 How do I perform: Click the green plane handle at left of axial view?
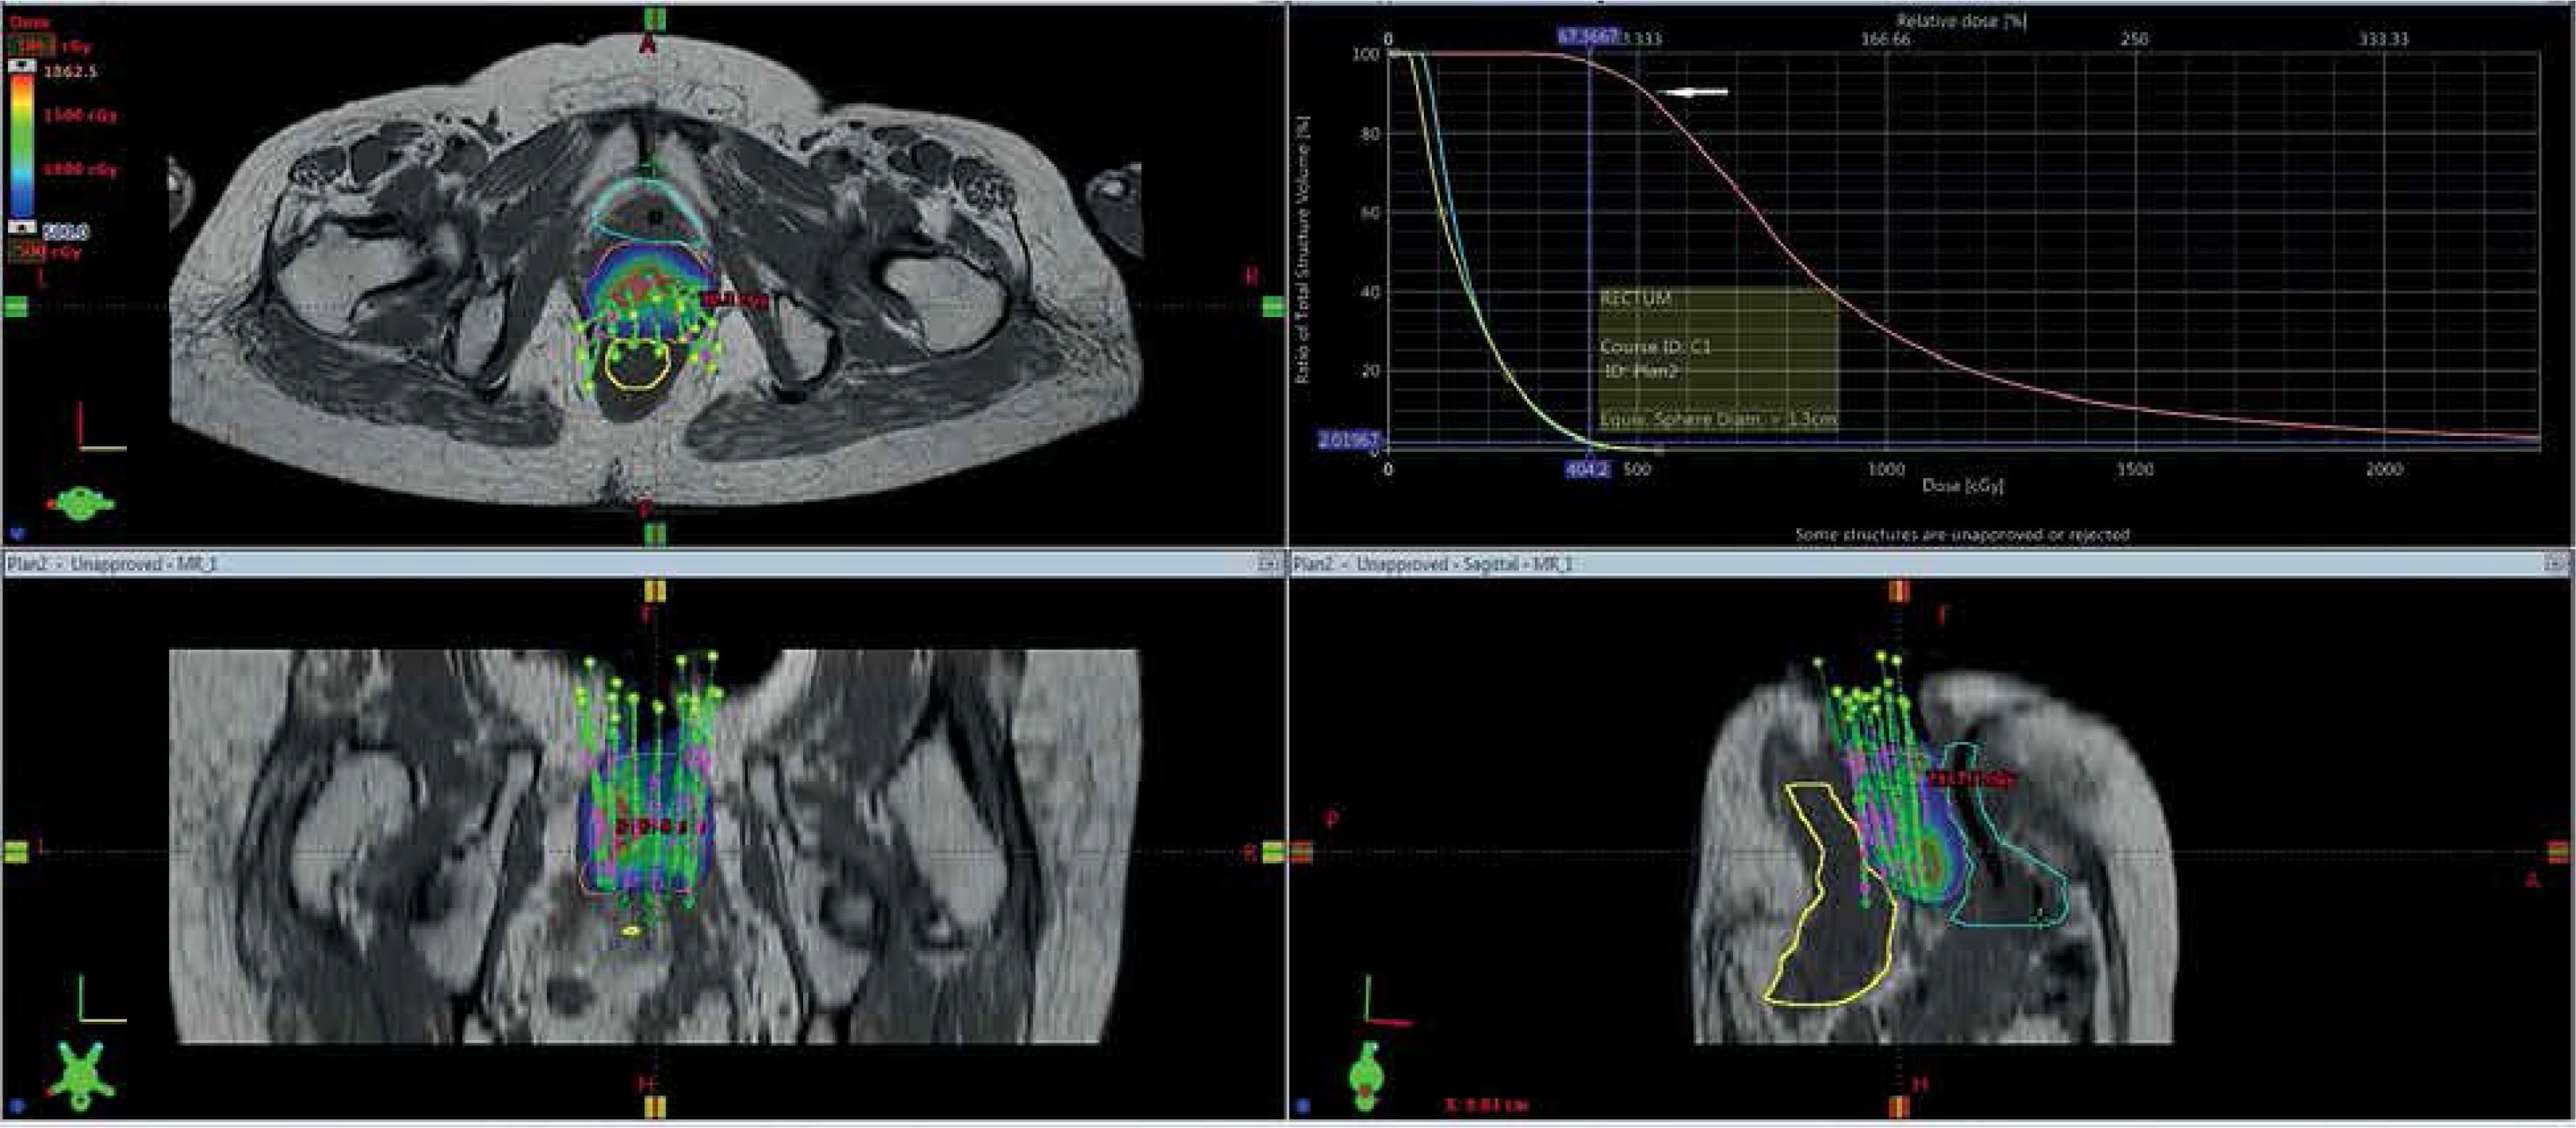pos(16,307)
